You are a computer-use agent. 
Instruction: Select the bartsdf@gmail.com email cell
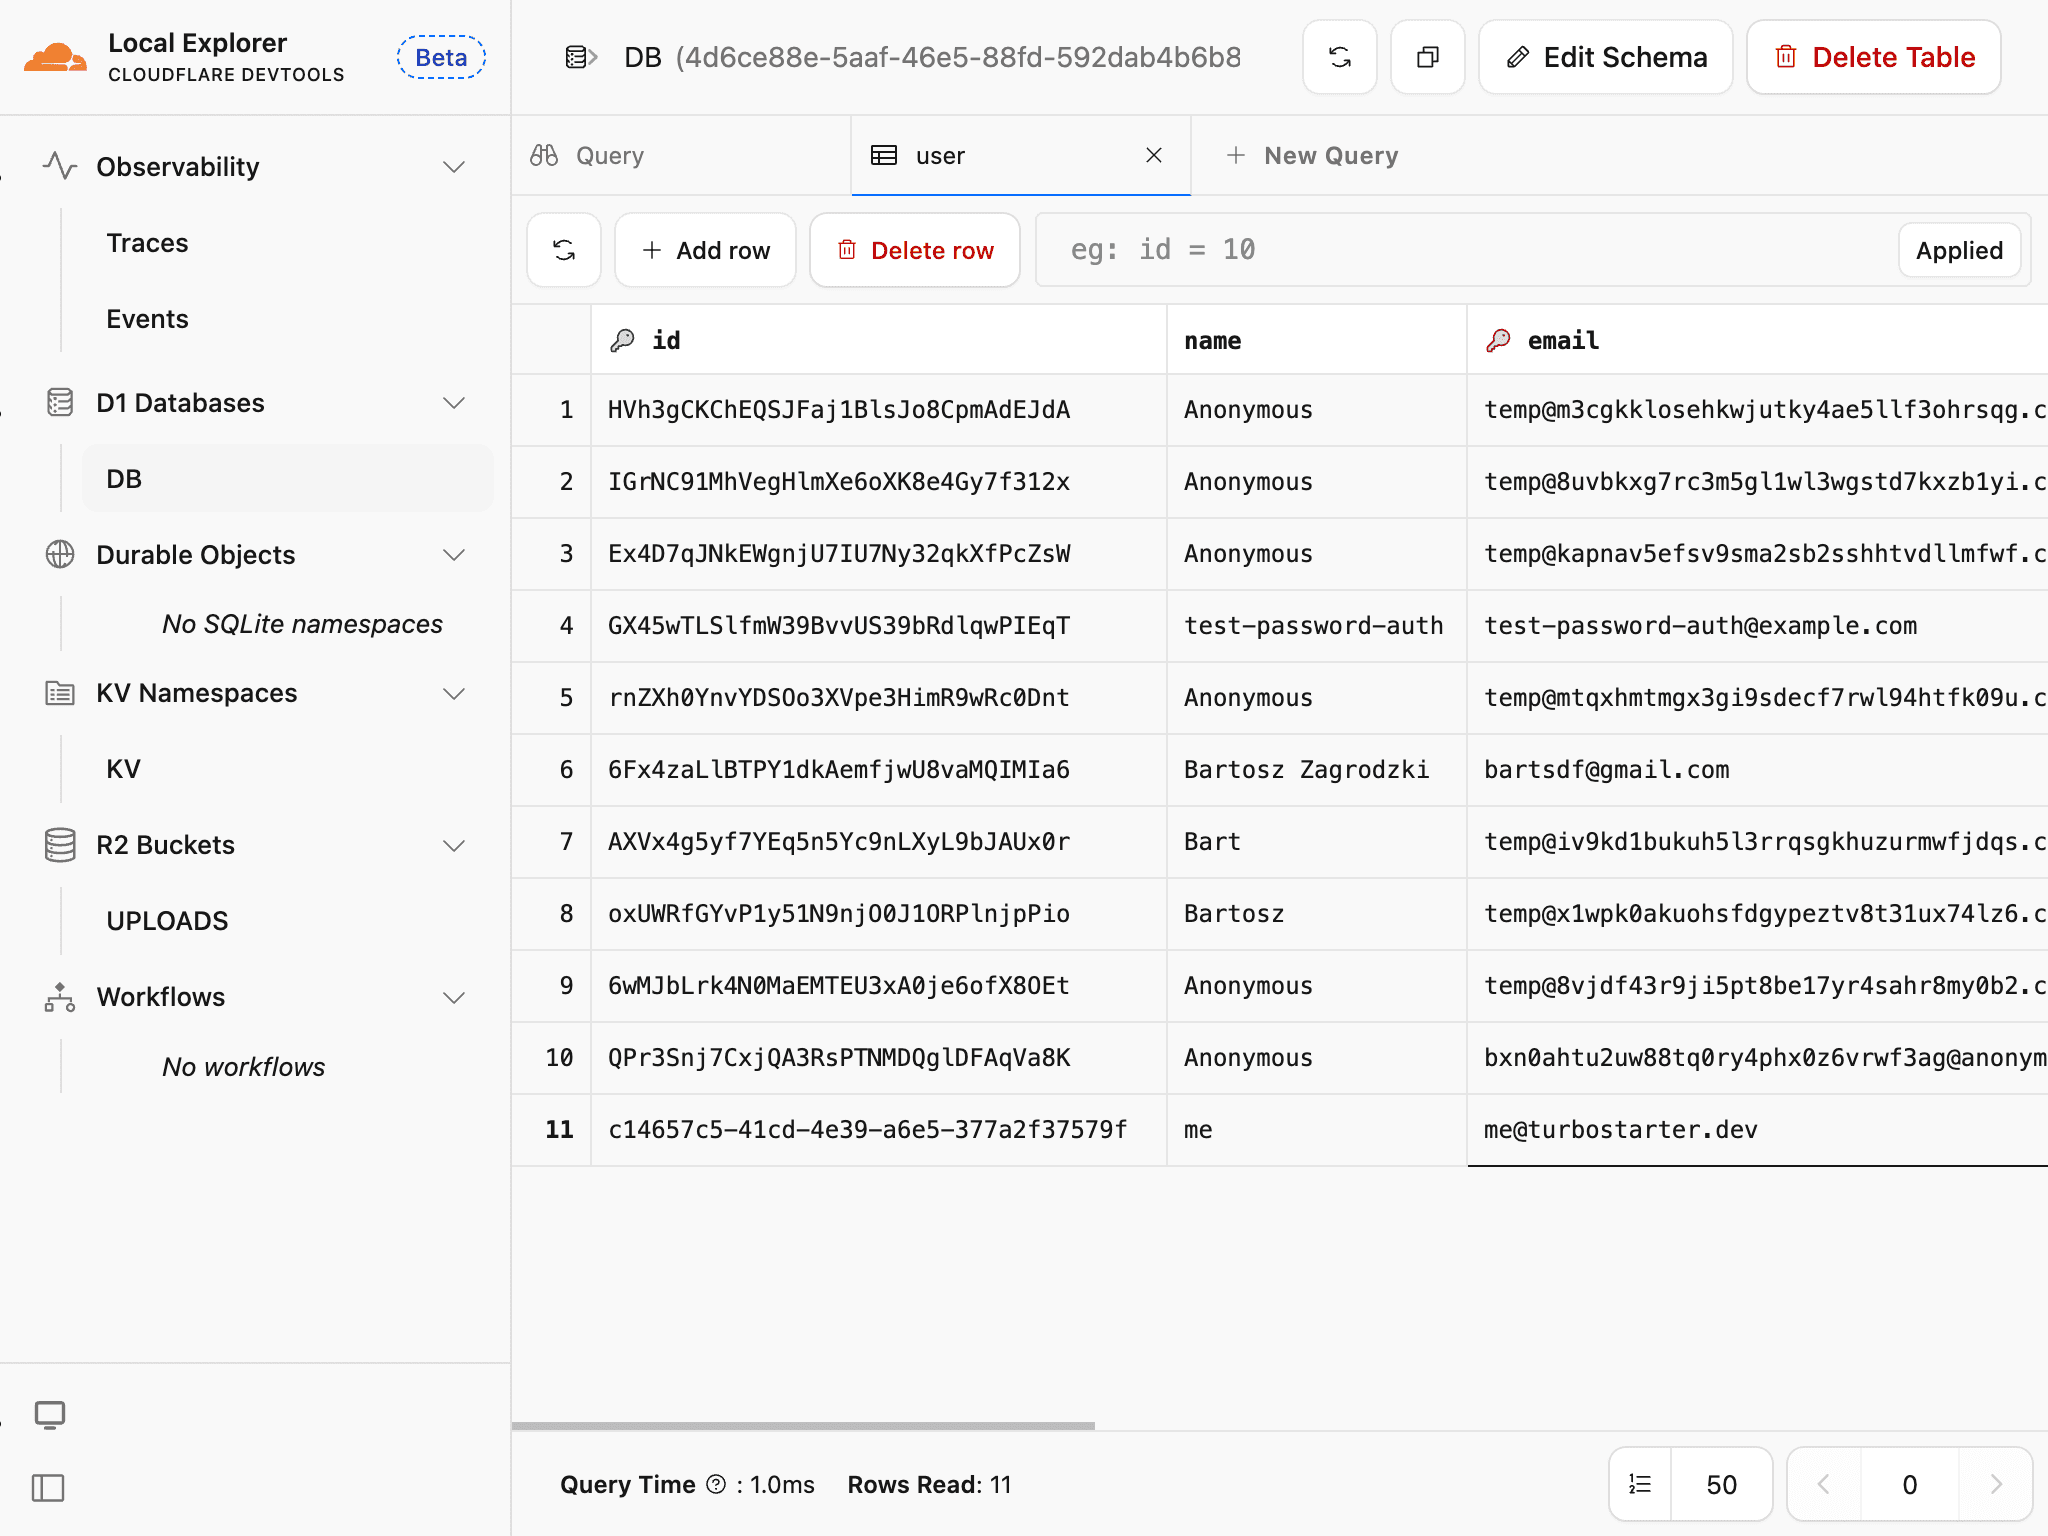coord(1757,770)
